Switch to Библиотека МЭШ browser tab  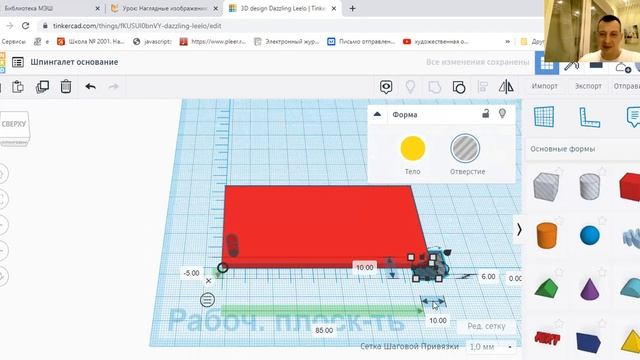click(x=51, y=8)
